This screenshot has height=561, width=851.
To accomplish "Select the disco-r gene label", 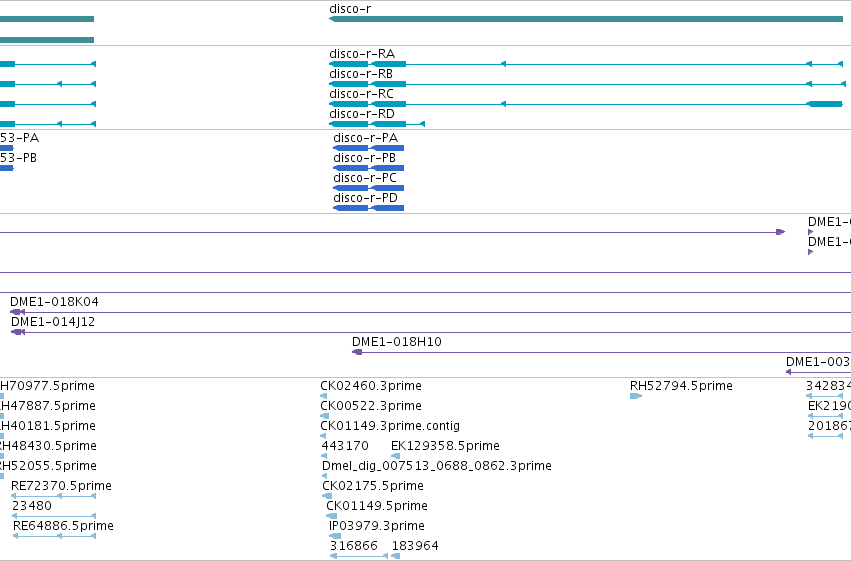I will pyautogui.click(x=350, y=9).
